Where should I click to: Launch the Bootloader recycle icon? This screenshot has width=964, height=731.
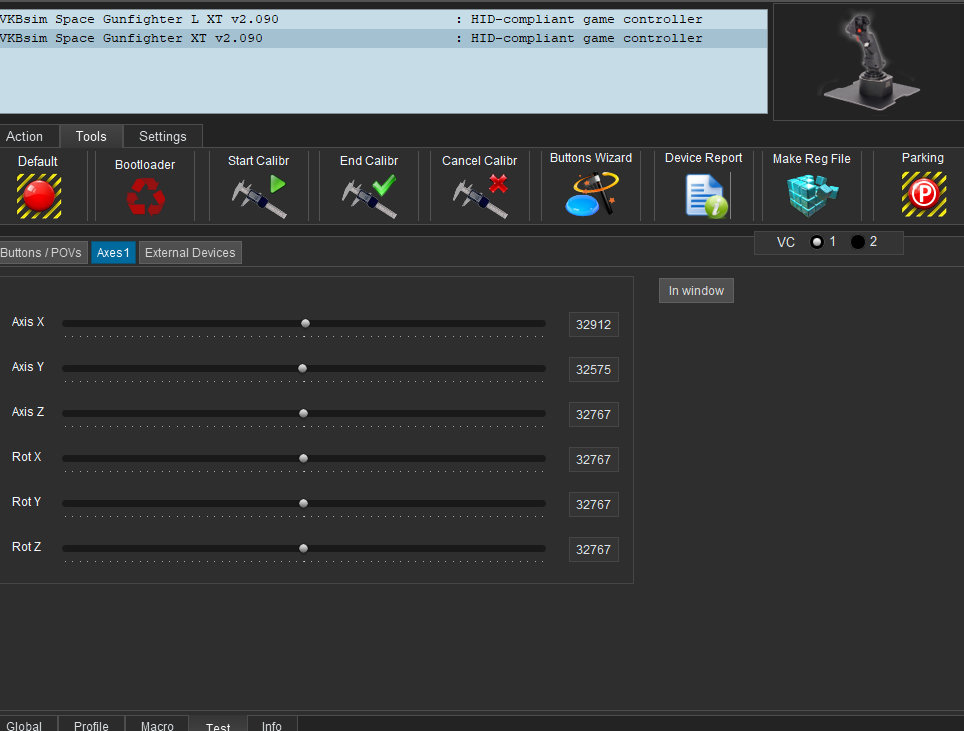[x=145, y=197]
